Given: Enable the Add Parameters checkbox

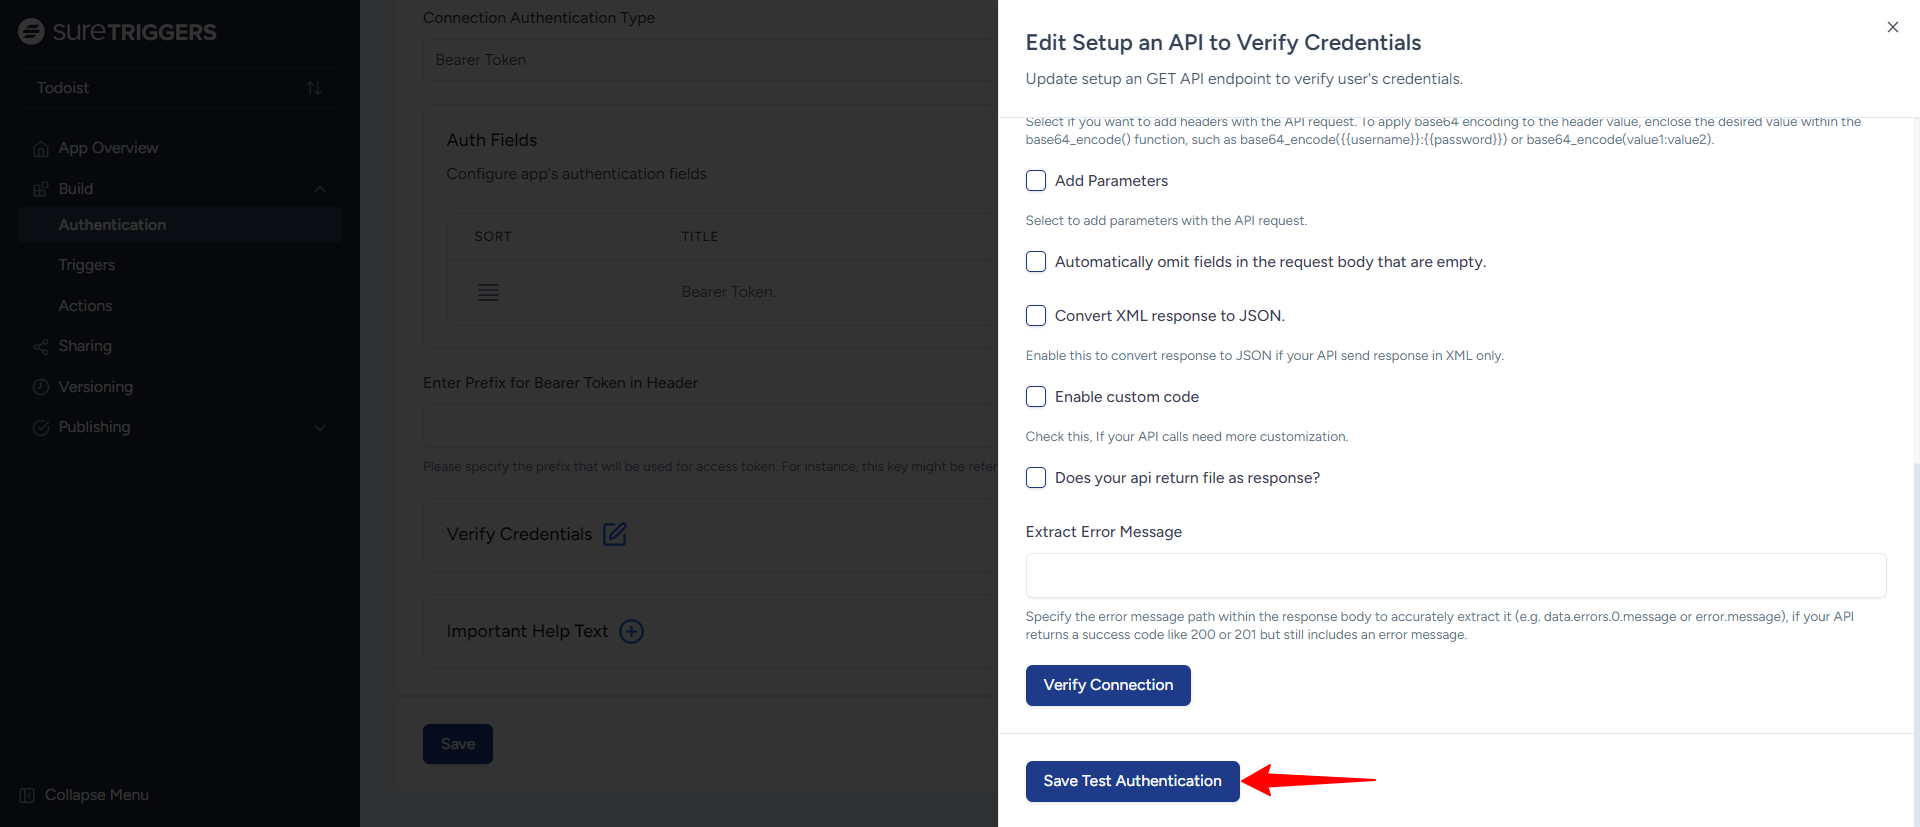Looking at the screenshot, I should 1036,181.
